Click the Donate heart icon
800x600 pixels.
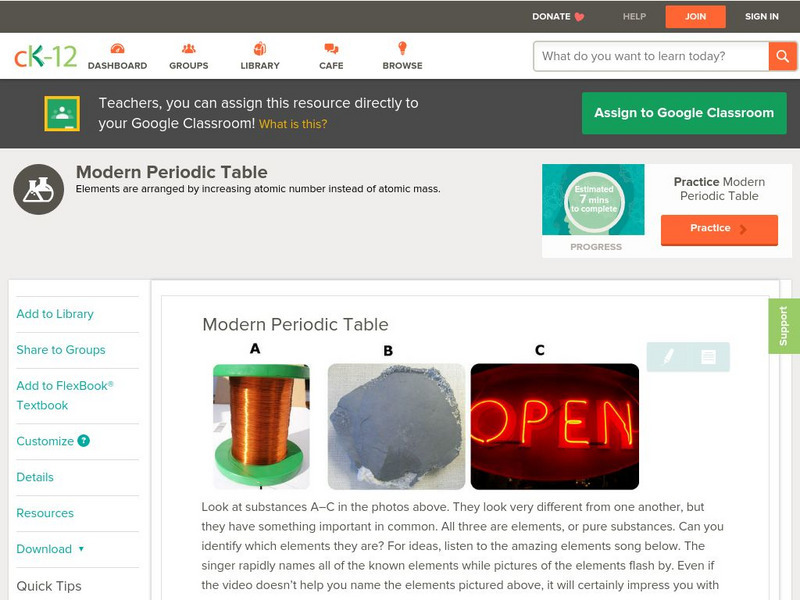click(579, 17)
